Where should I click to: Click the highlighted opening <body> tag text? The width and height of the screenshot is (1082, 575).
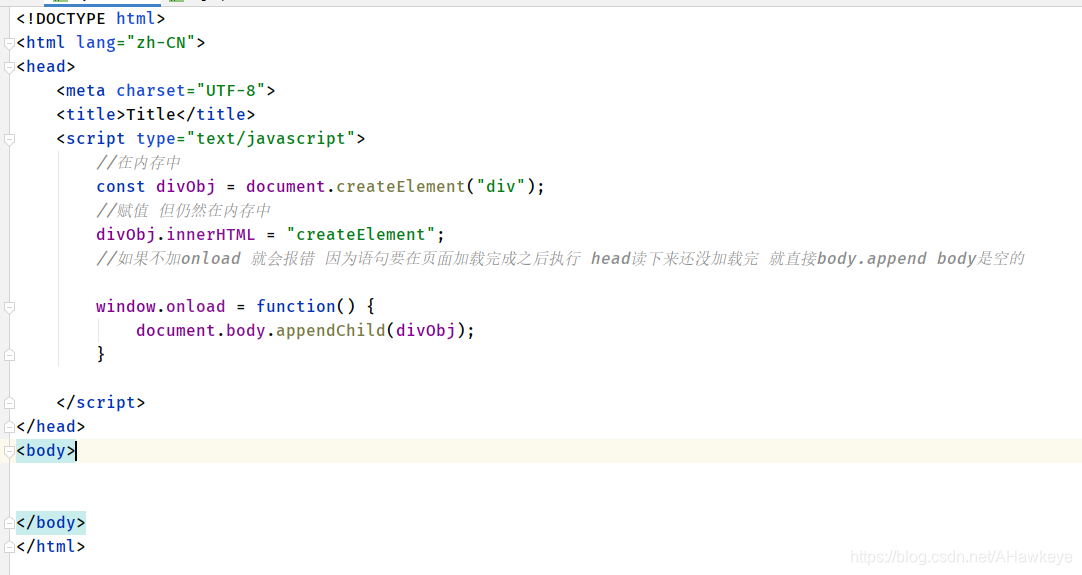point(46,451)
